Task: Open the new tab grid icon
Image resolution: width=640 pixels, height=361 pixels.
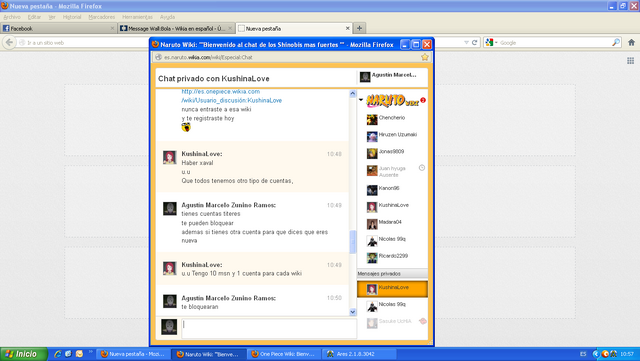Action: [630, 61]
